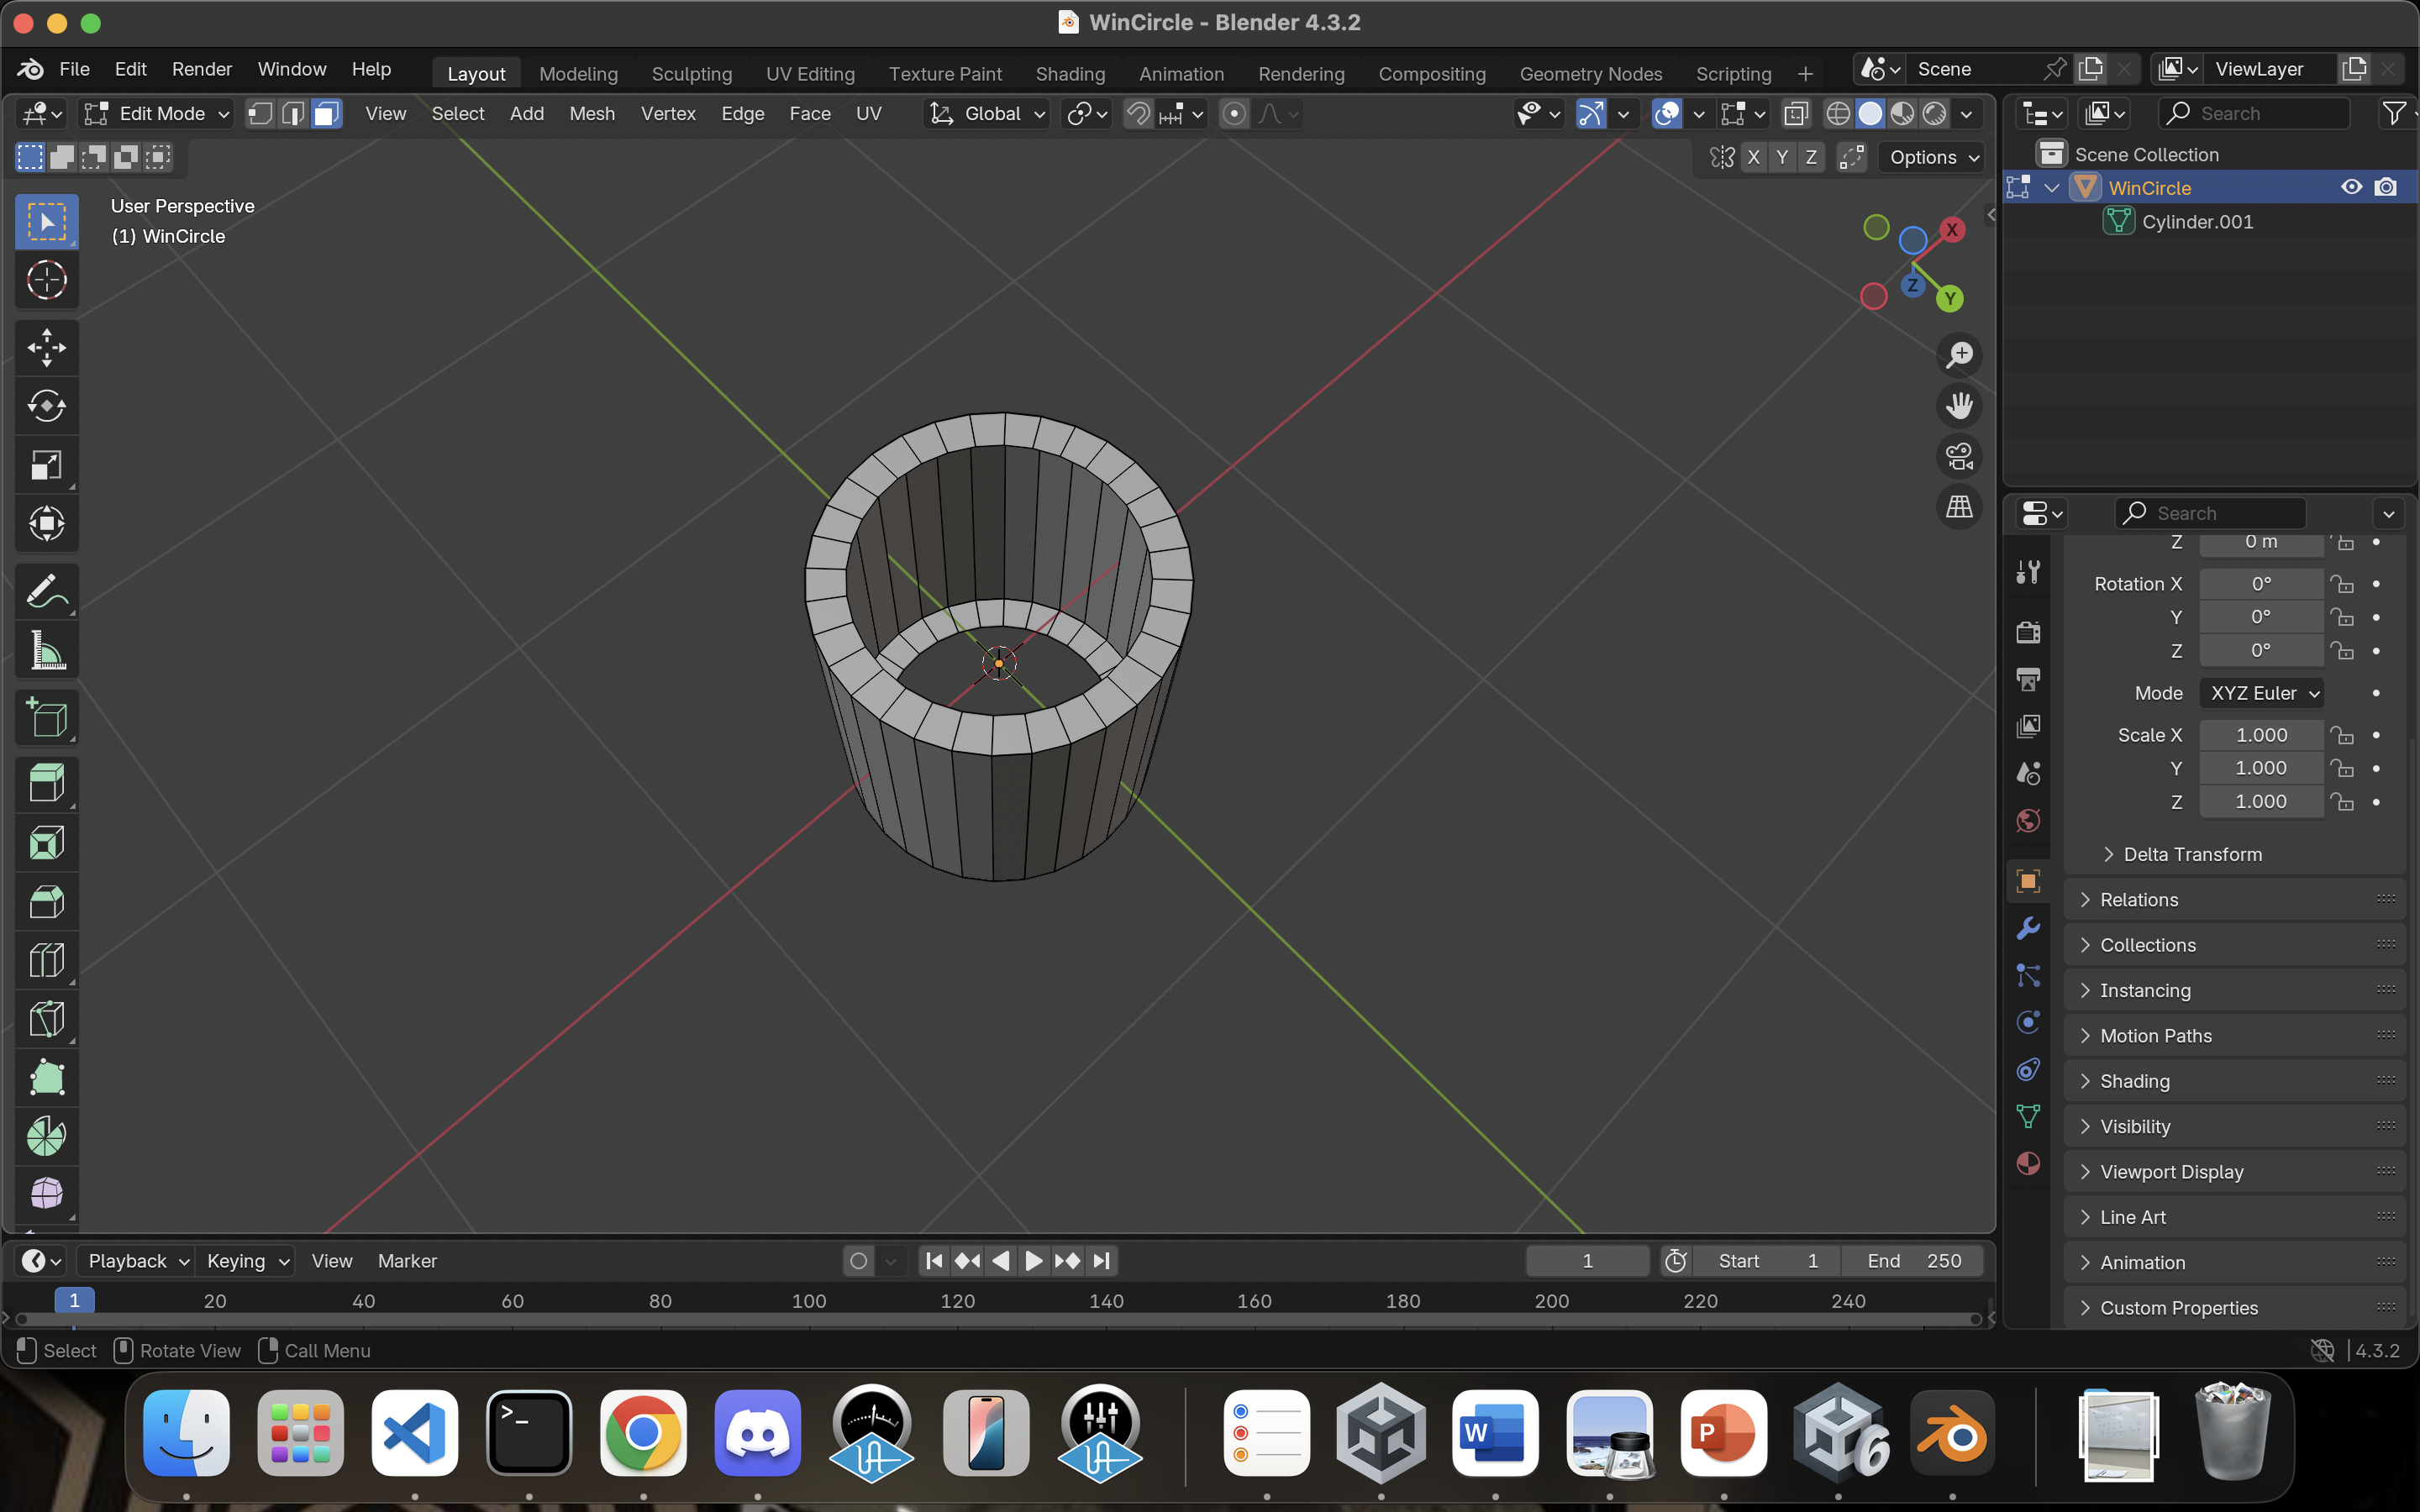Open the Modifiers wrench properties tab
Image resolution: width=2420 pixels, height=1512 pixels.
pyautogui.click(x=2028, y=929)
